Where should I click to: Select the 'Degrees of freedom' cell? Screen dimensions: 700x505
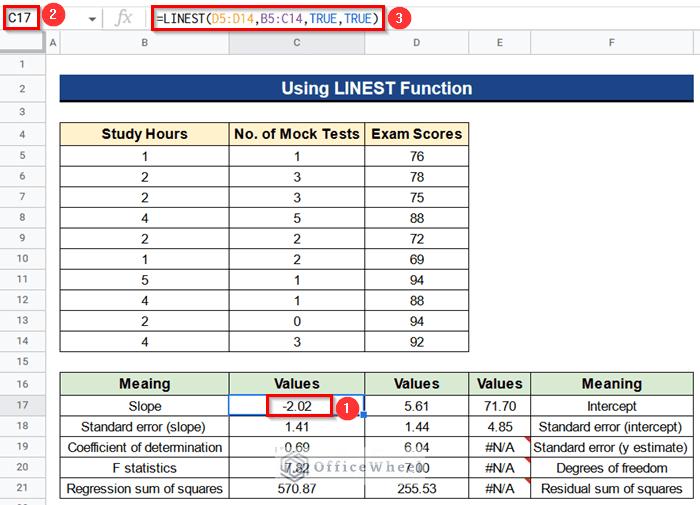point(612,467)
